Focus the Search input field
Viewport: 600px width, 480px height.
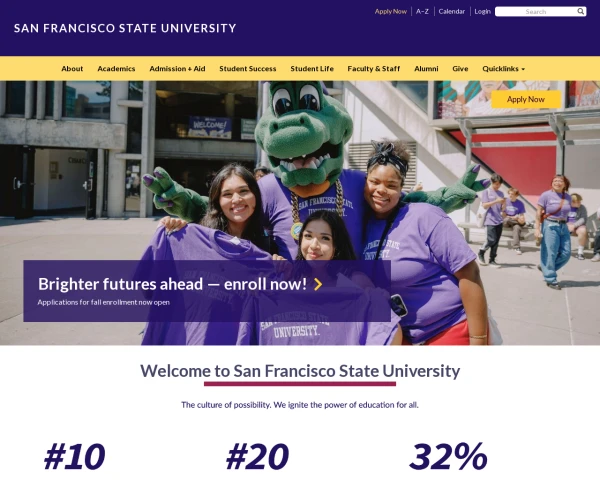coord(535,12)
